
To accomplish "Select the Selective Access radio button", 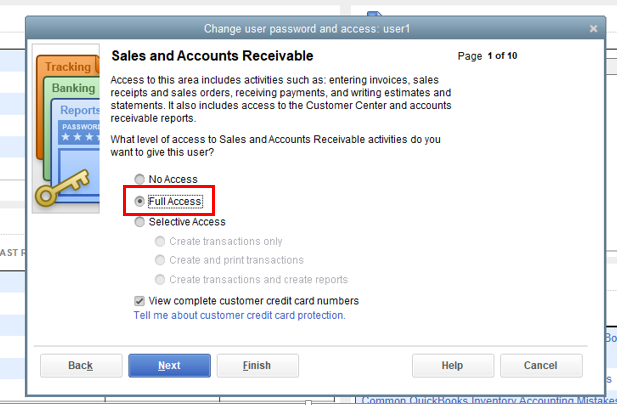I will (140, 222).
